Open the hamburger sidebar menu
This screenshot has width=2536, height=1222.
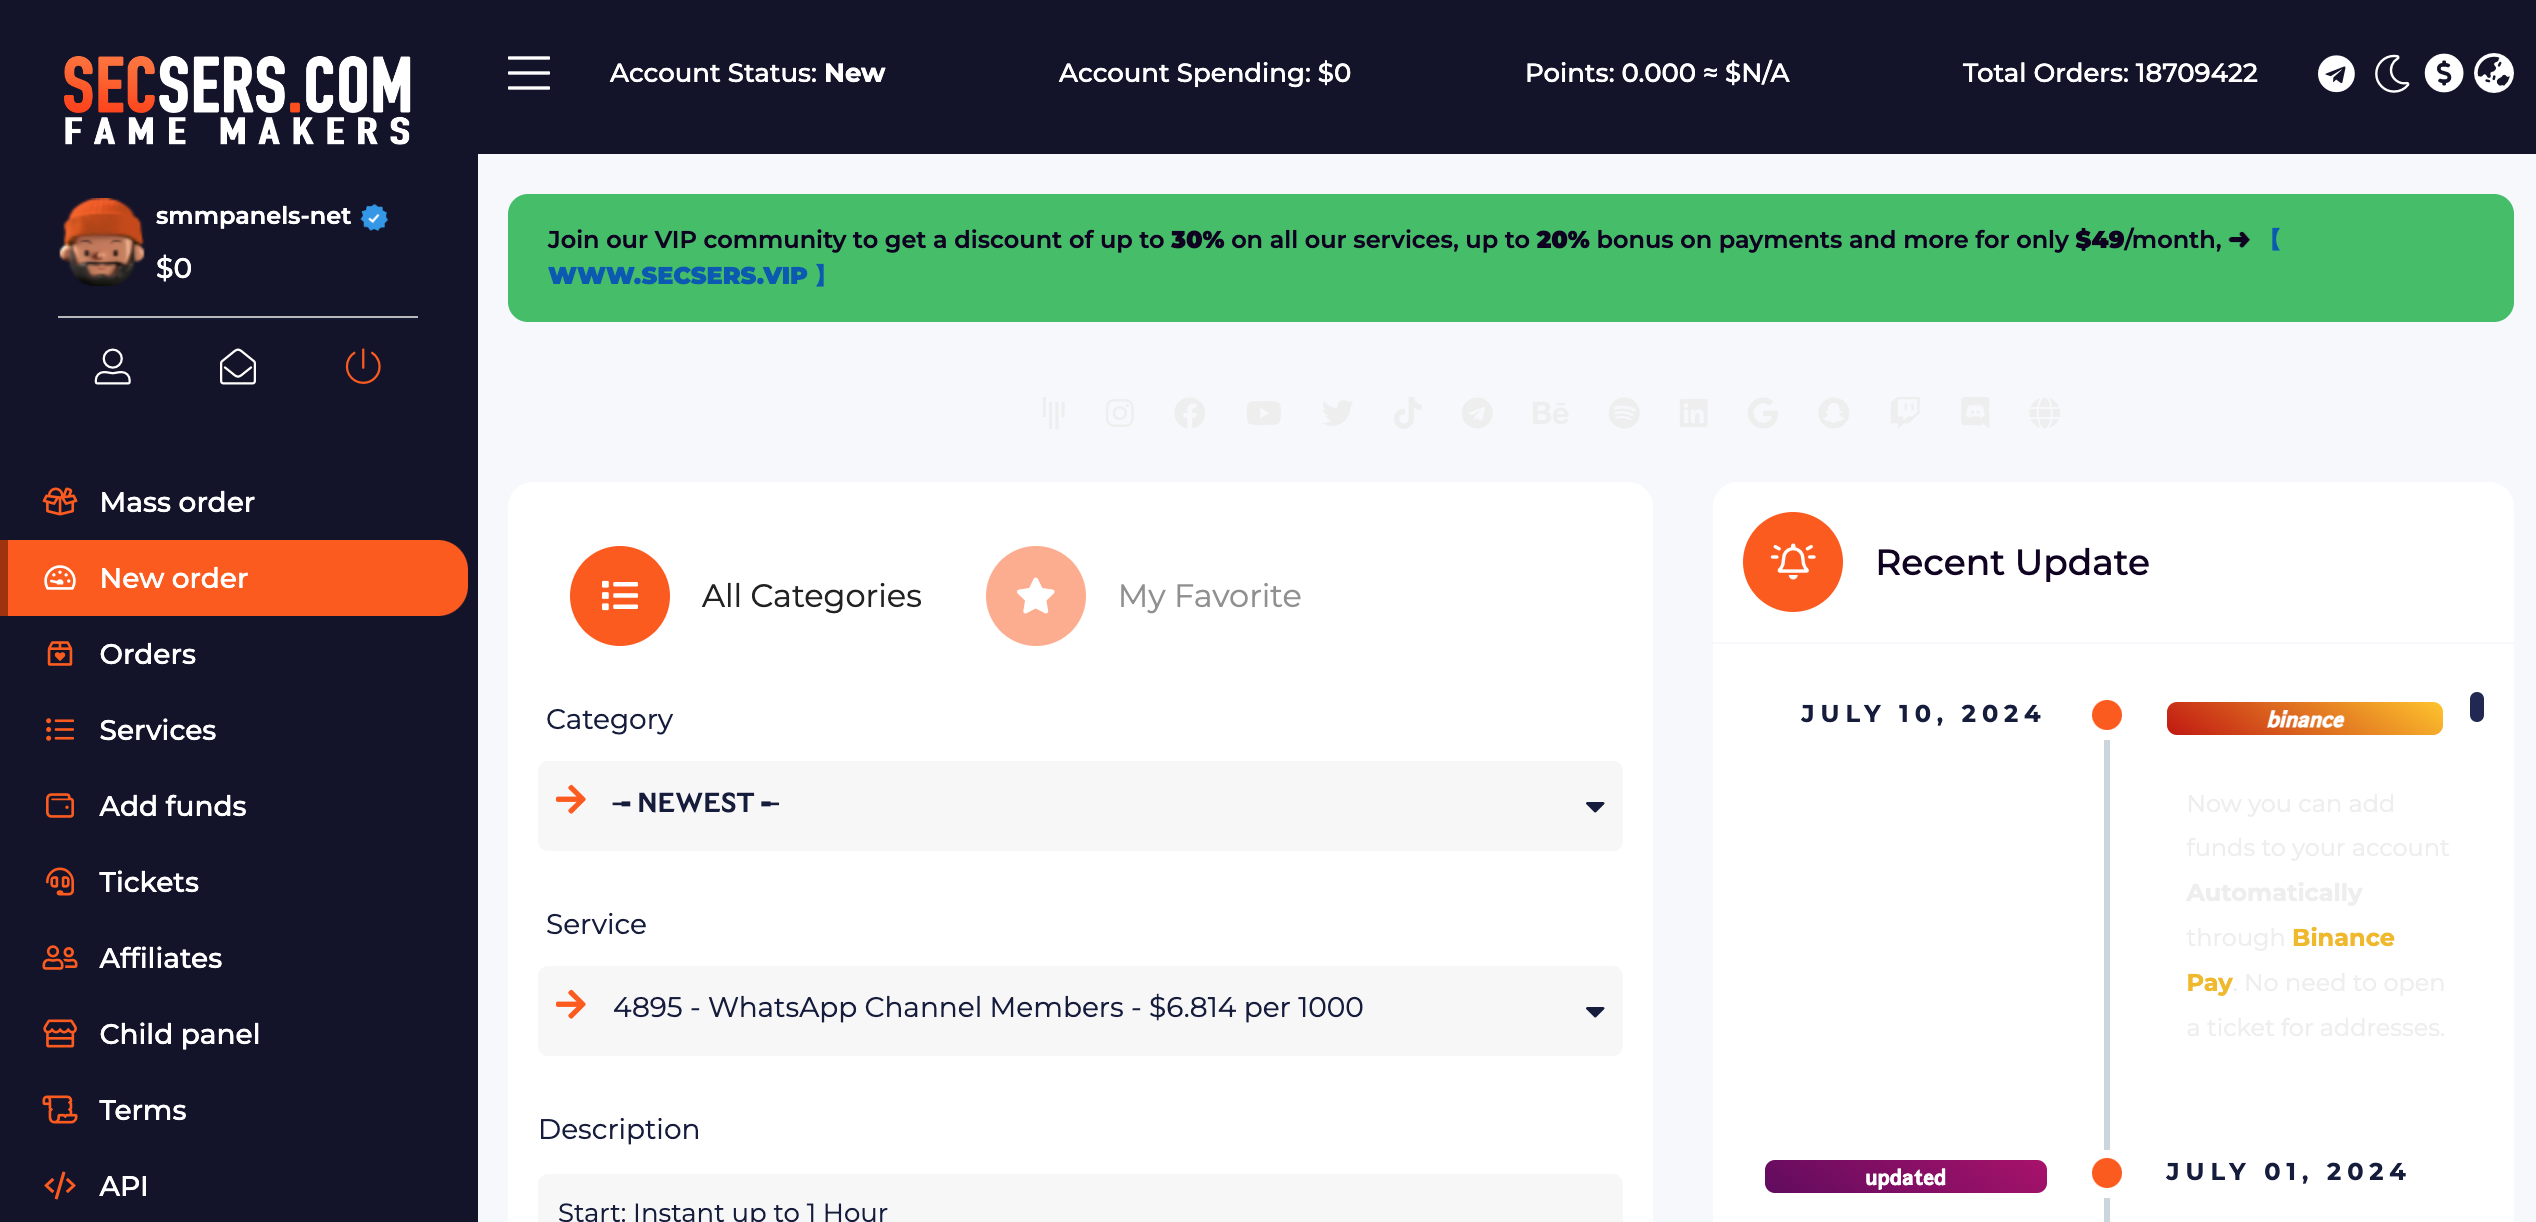pos(529,73)
